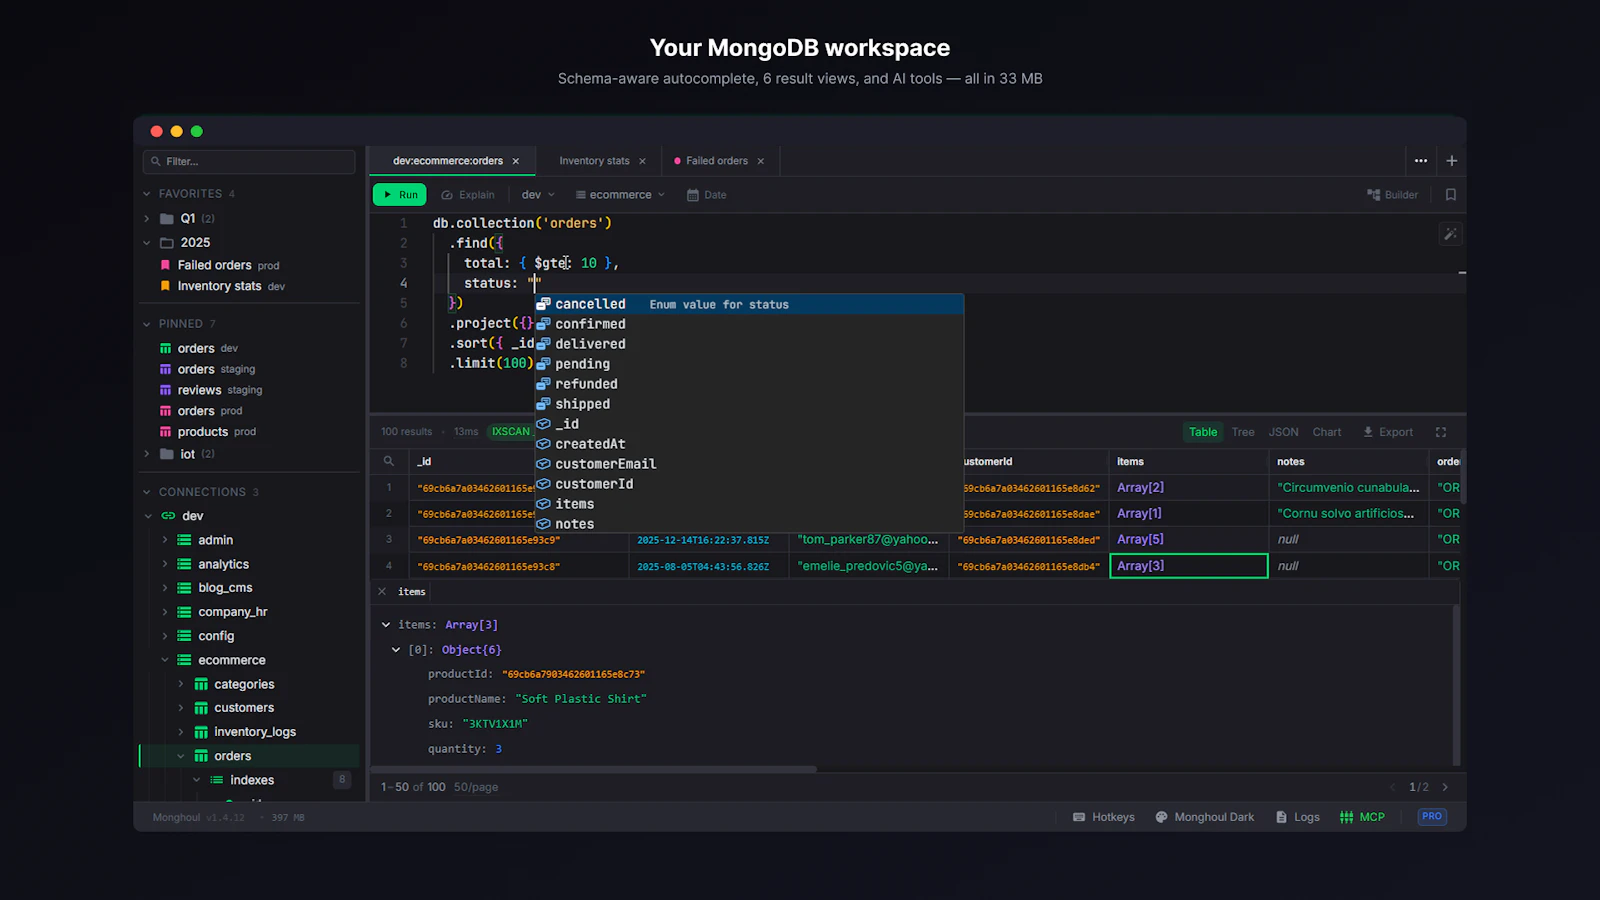The image size is (1600, 900).
Task: Expand the Q1 folder
Action: click(x=147, y=218)
